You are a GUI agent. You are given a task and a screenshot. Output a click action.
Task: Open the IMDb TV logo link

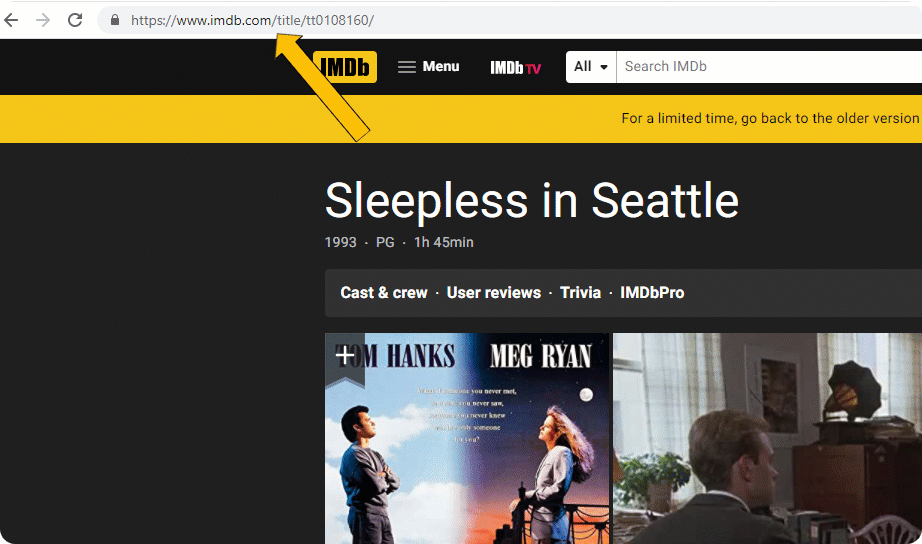(x=516, y=68)
